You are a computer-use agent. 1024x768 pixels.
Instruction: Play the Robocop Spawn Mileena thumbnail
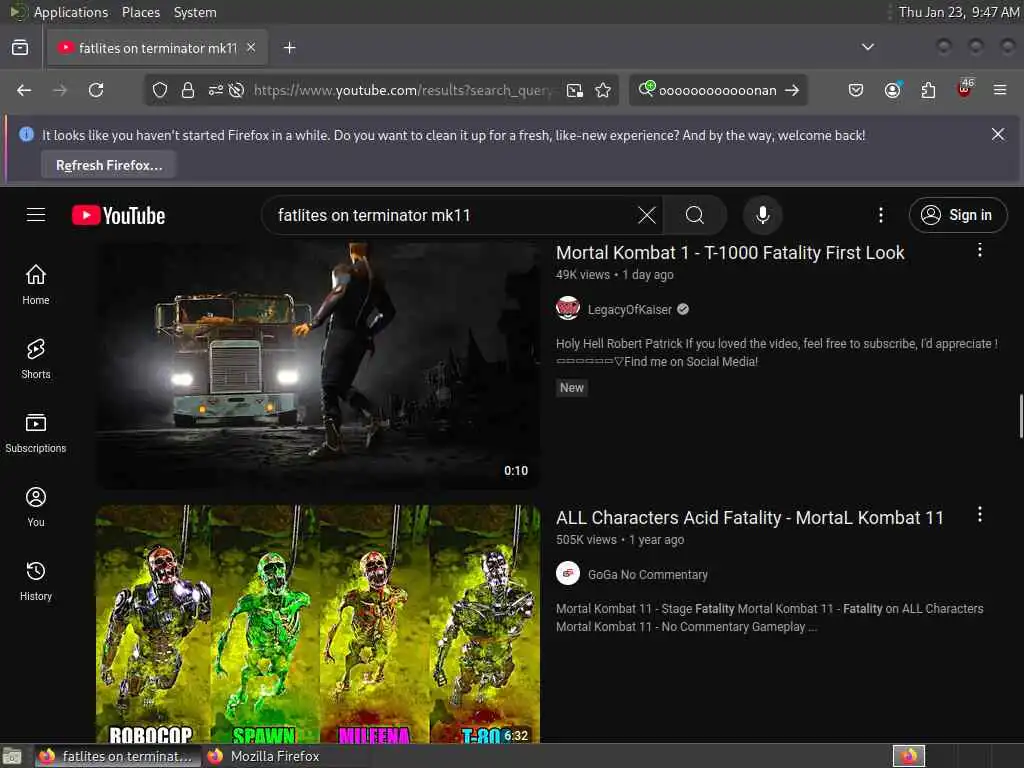coord(318,624)
